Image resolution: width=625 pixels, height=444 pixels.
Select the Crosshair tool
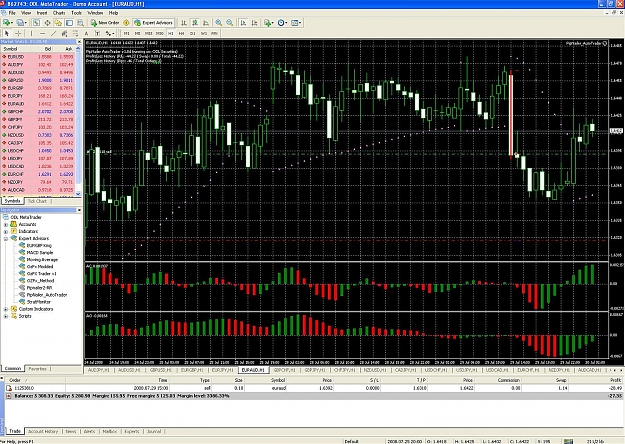pos(18,33)
